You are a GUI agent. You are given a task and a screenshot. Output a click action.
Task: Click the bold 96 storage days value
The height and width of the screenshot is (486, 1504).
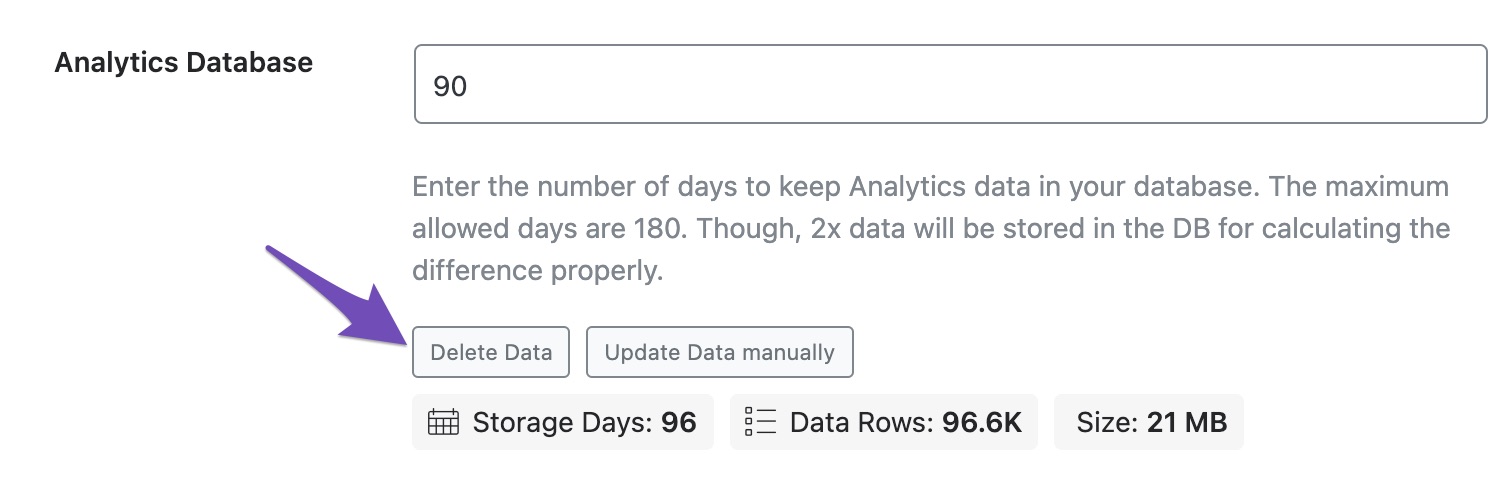tap(679, 422)
